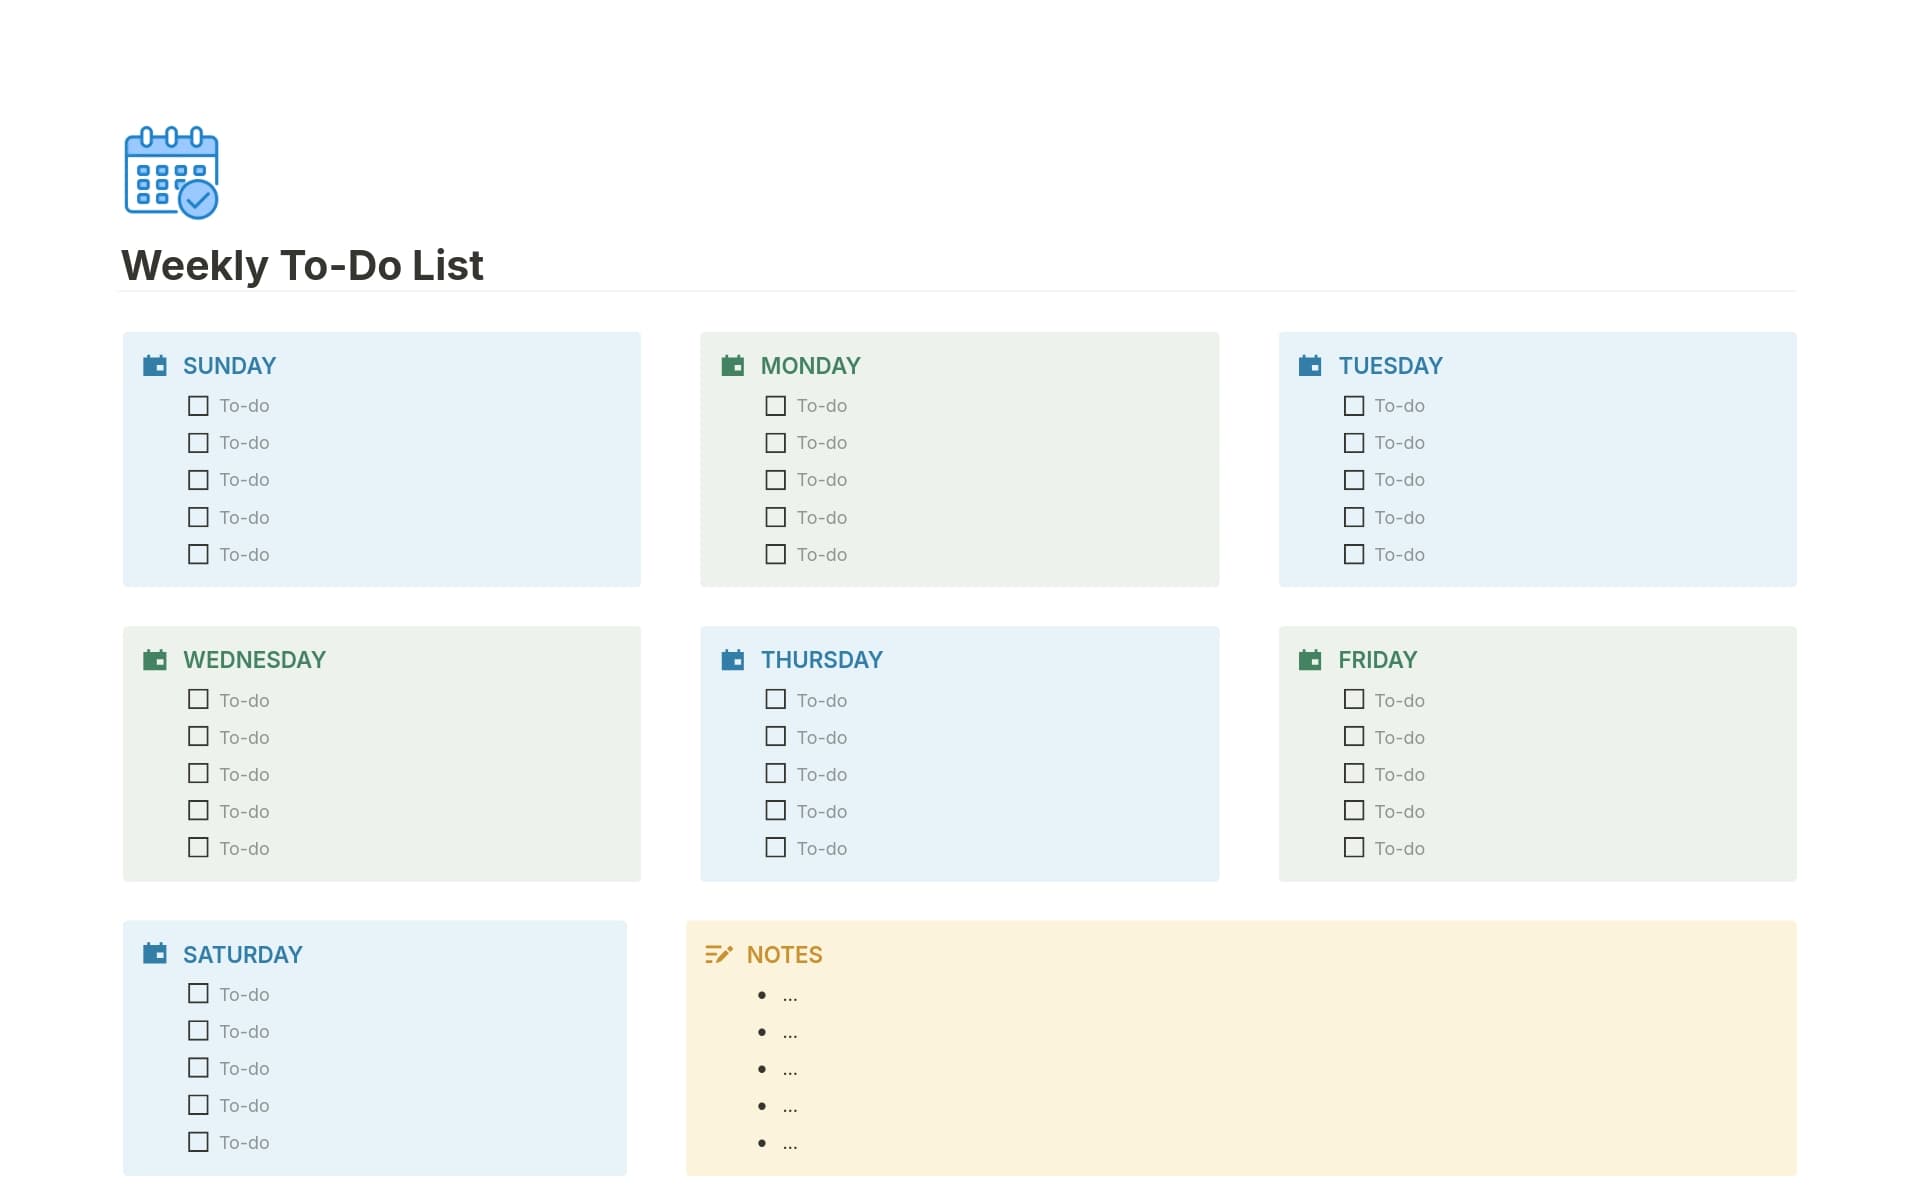Click the calendar icon next to THURSDAY
The image size is (1920, 1199).
click(x=733, y=660)
